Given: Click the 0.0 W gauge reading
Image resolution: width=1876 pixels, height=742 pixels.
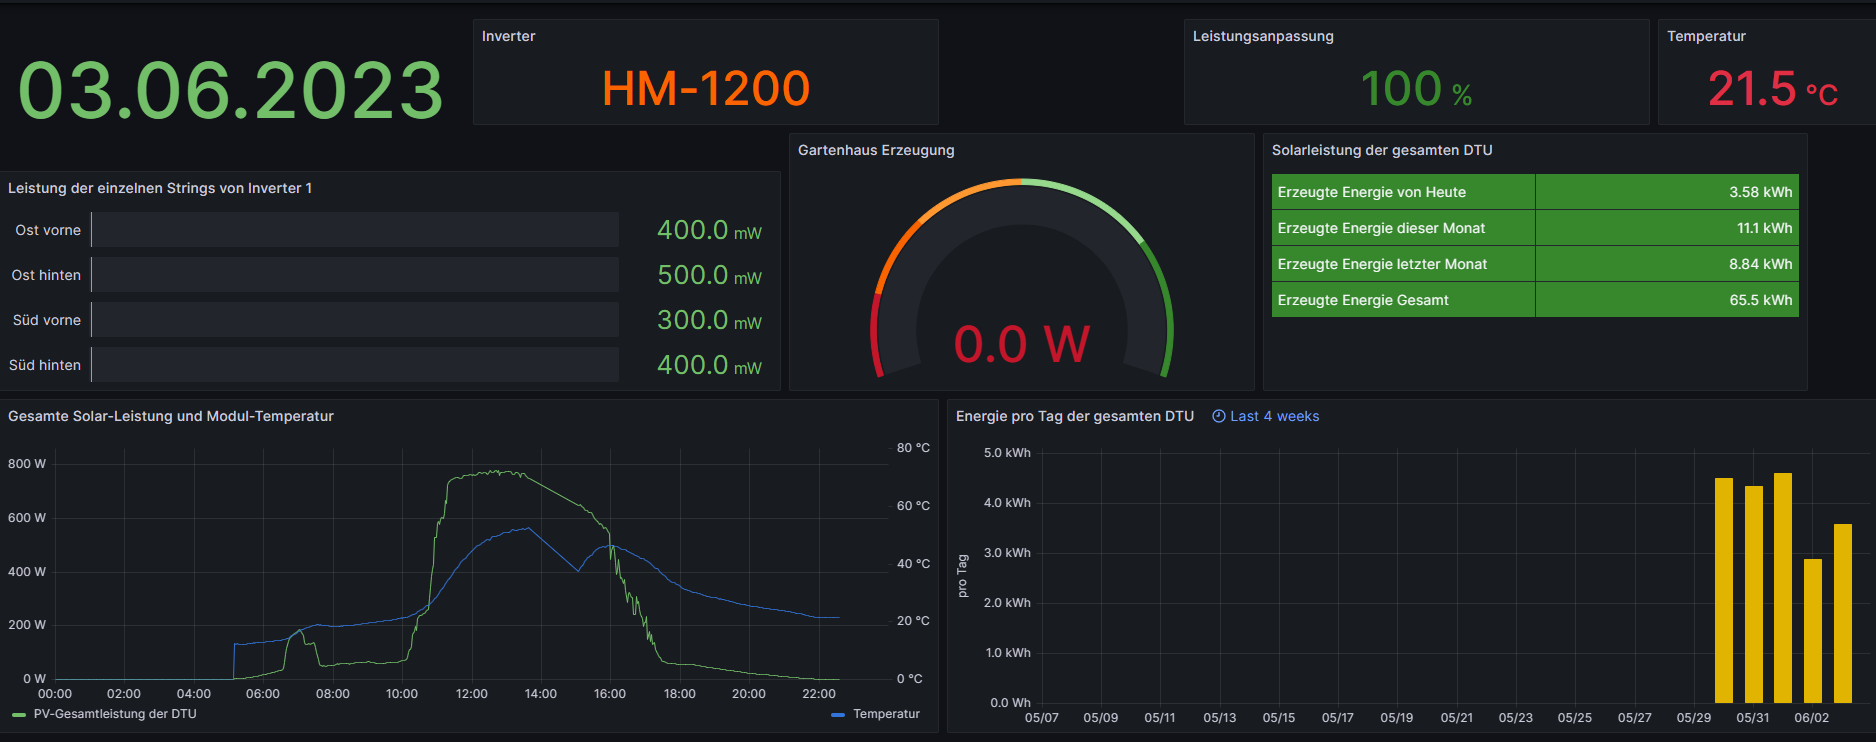Looking at the screenshot, I should 1021,344.
